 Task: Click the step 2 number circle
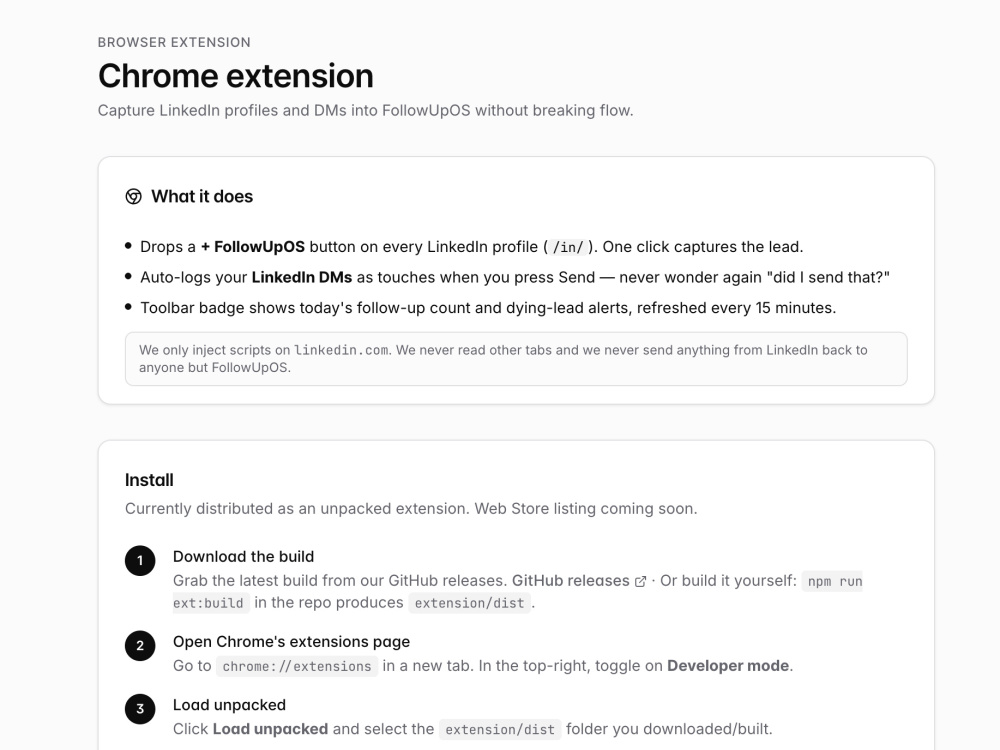140,645
